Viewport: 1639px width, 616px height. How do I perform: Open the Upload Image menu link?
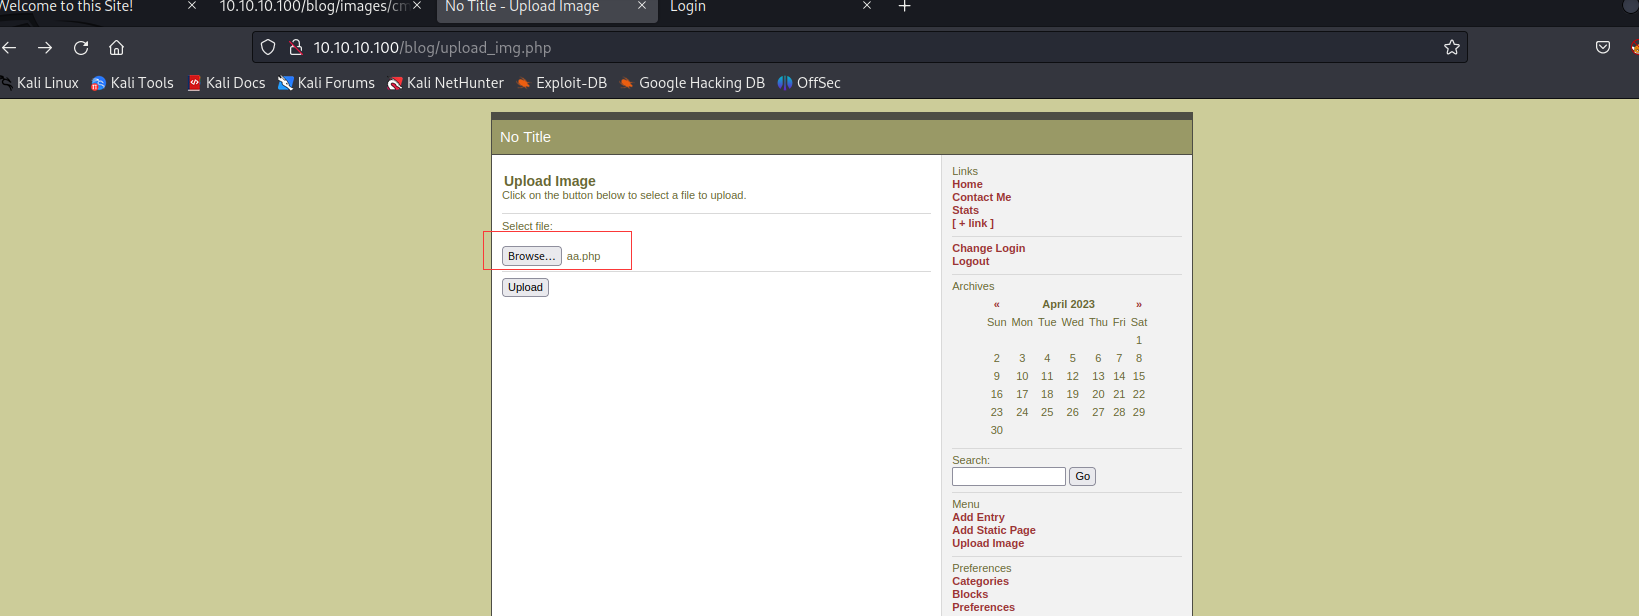coord(987,543)
